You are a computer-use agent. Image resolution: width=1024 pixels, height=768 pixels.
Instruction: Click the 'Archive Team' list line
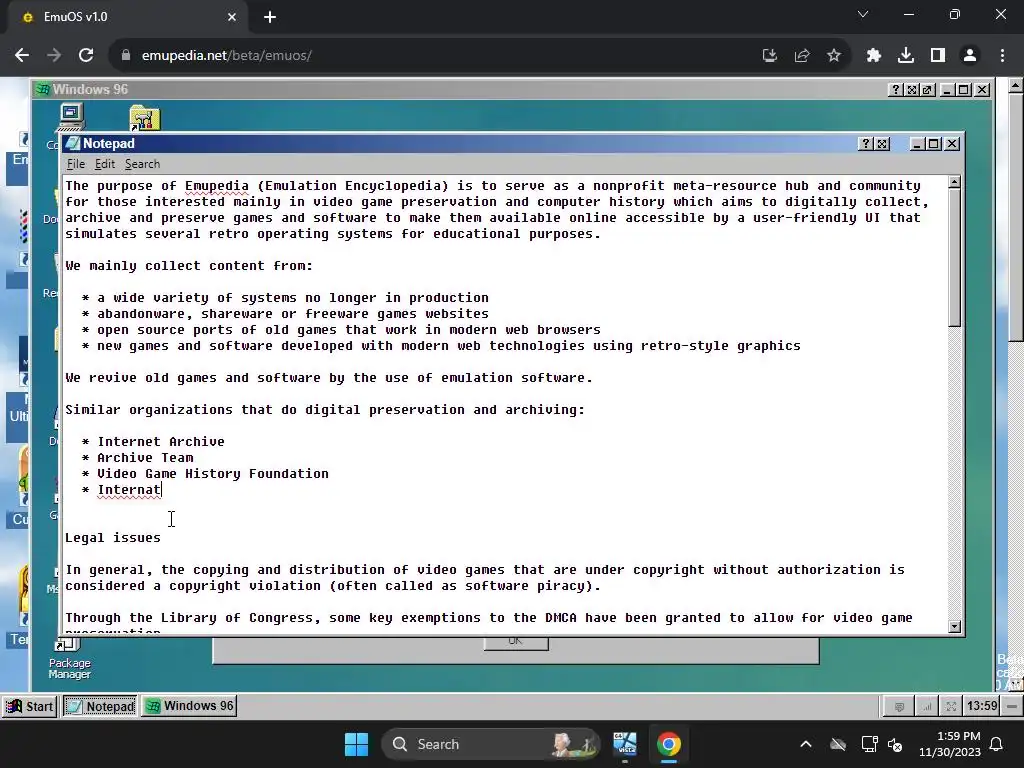click(145, 458)
